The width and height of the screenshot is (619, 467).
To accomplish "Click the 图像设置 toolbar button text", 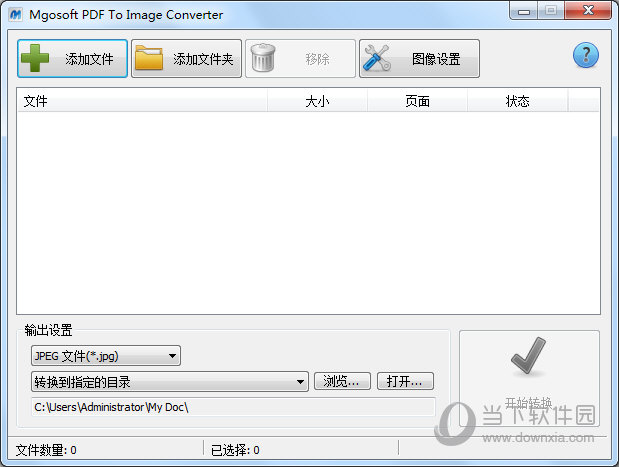I will [x=436, y=59].
